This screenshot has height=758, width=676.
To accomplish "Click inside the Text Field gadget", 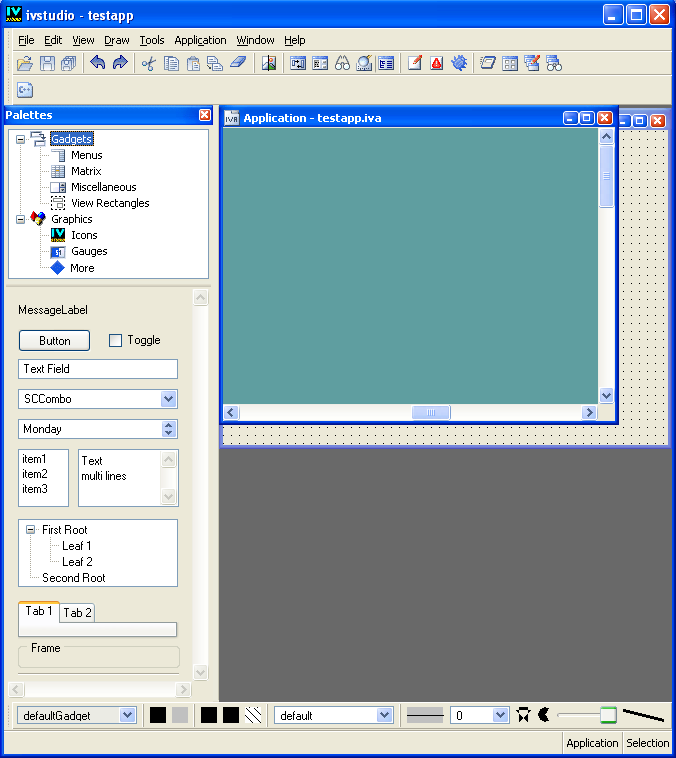I will 97,369.
